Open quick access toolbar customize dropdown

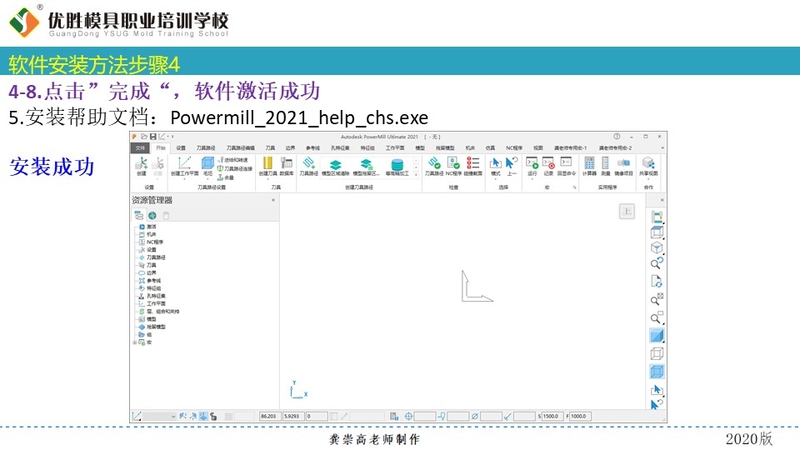[x=172, y=137]
